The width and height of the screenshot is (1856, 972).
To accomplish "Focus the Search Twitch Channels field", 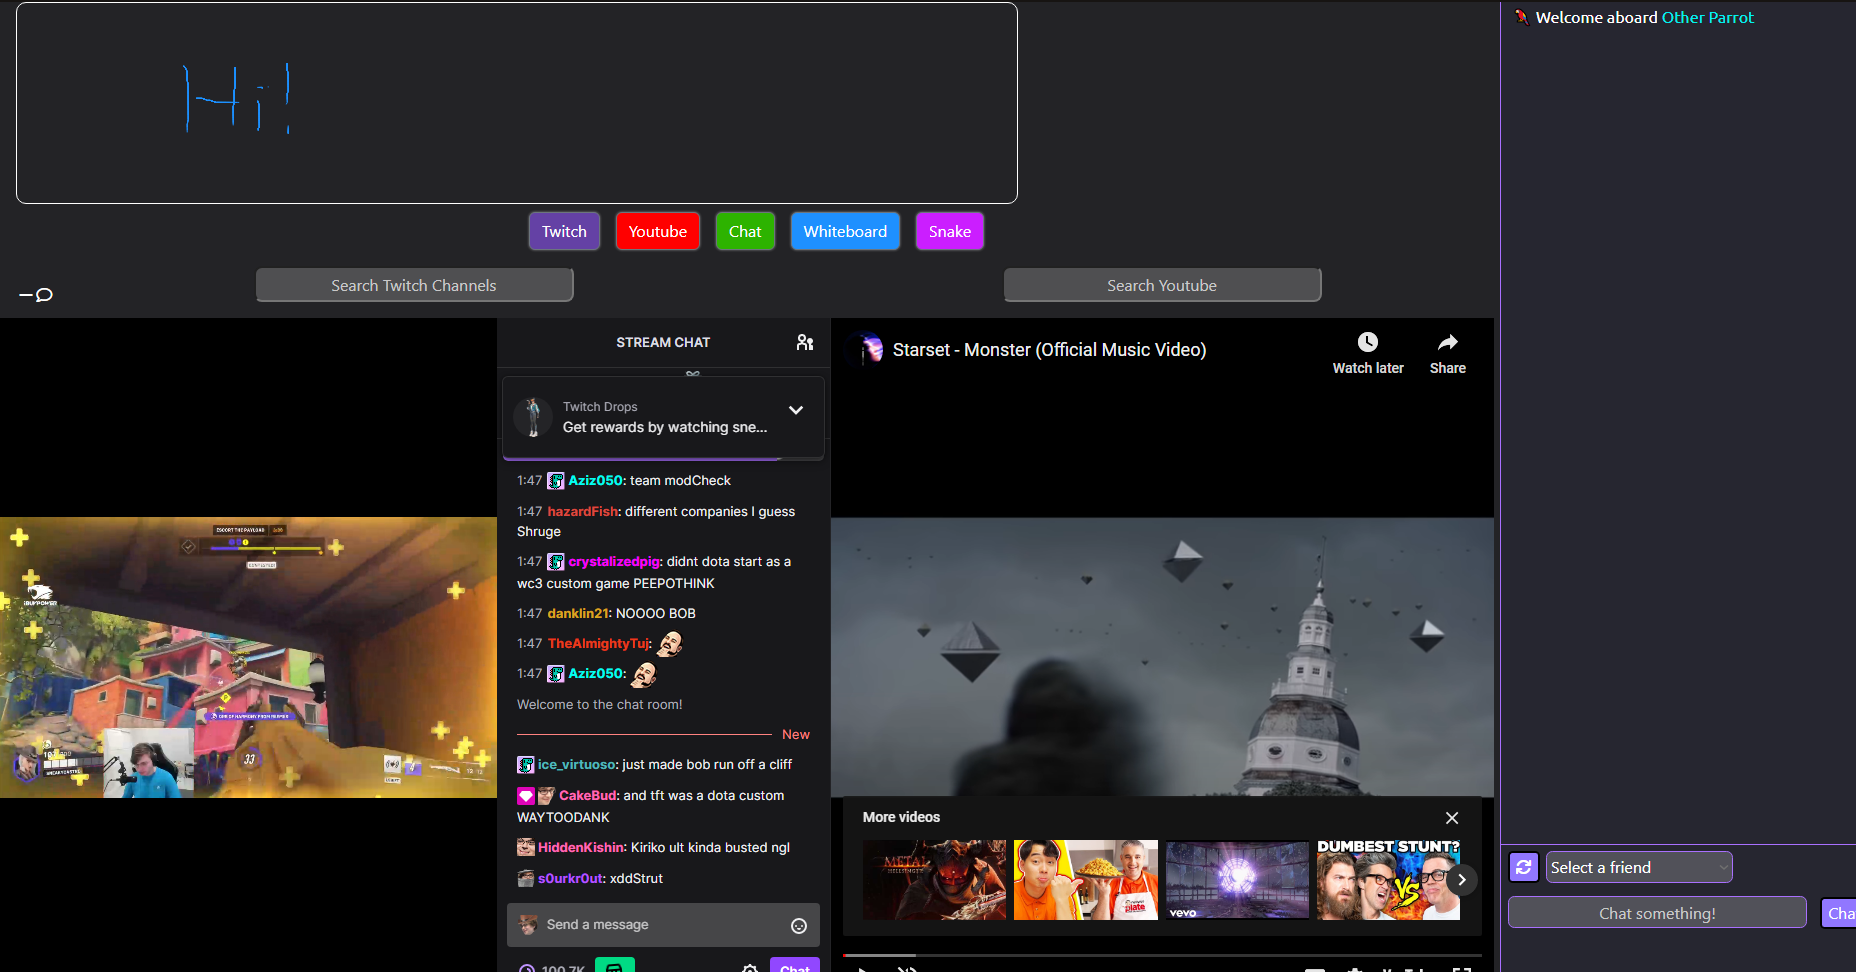I will (x=414, y=285).
